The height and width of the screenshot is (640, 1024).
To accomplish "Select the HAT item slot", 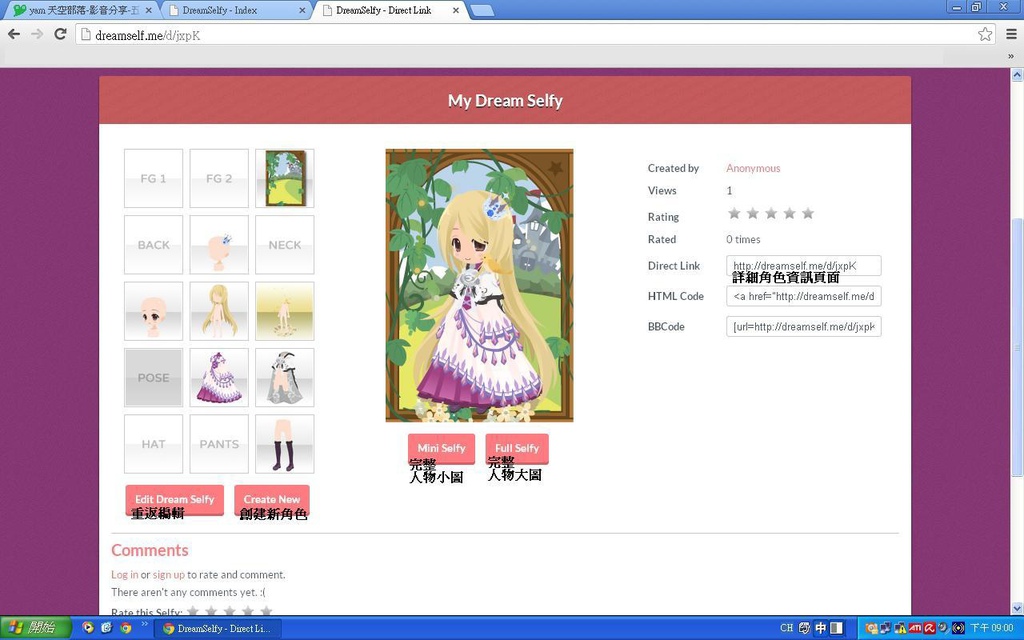I will pyautogui.click(x=153, y=444).
